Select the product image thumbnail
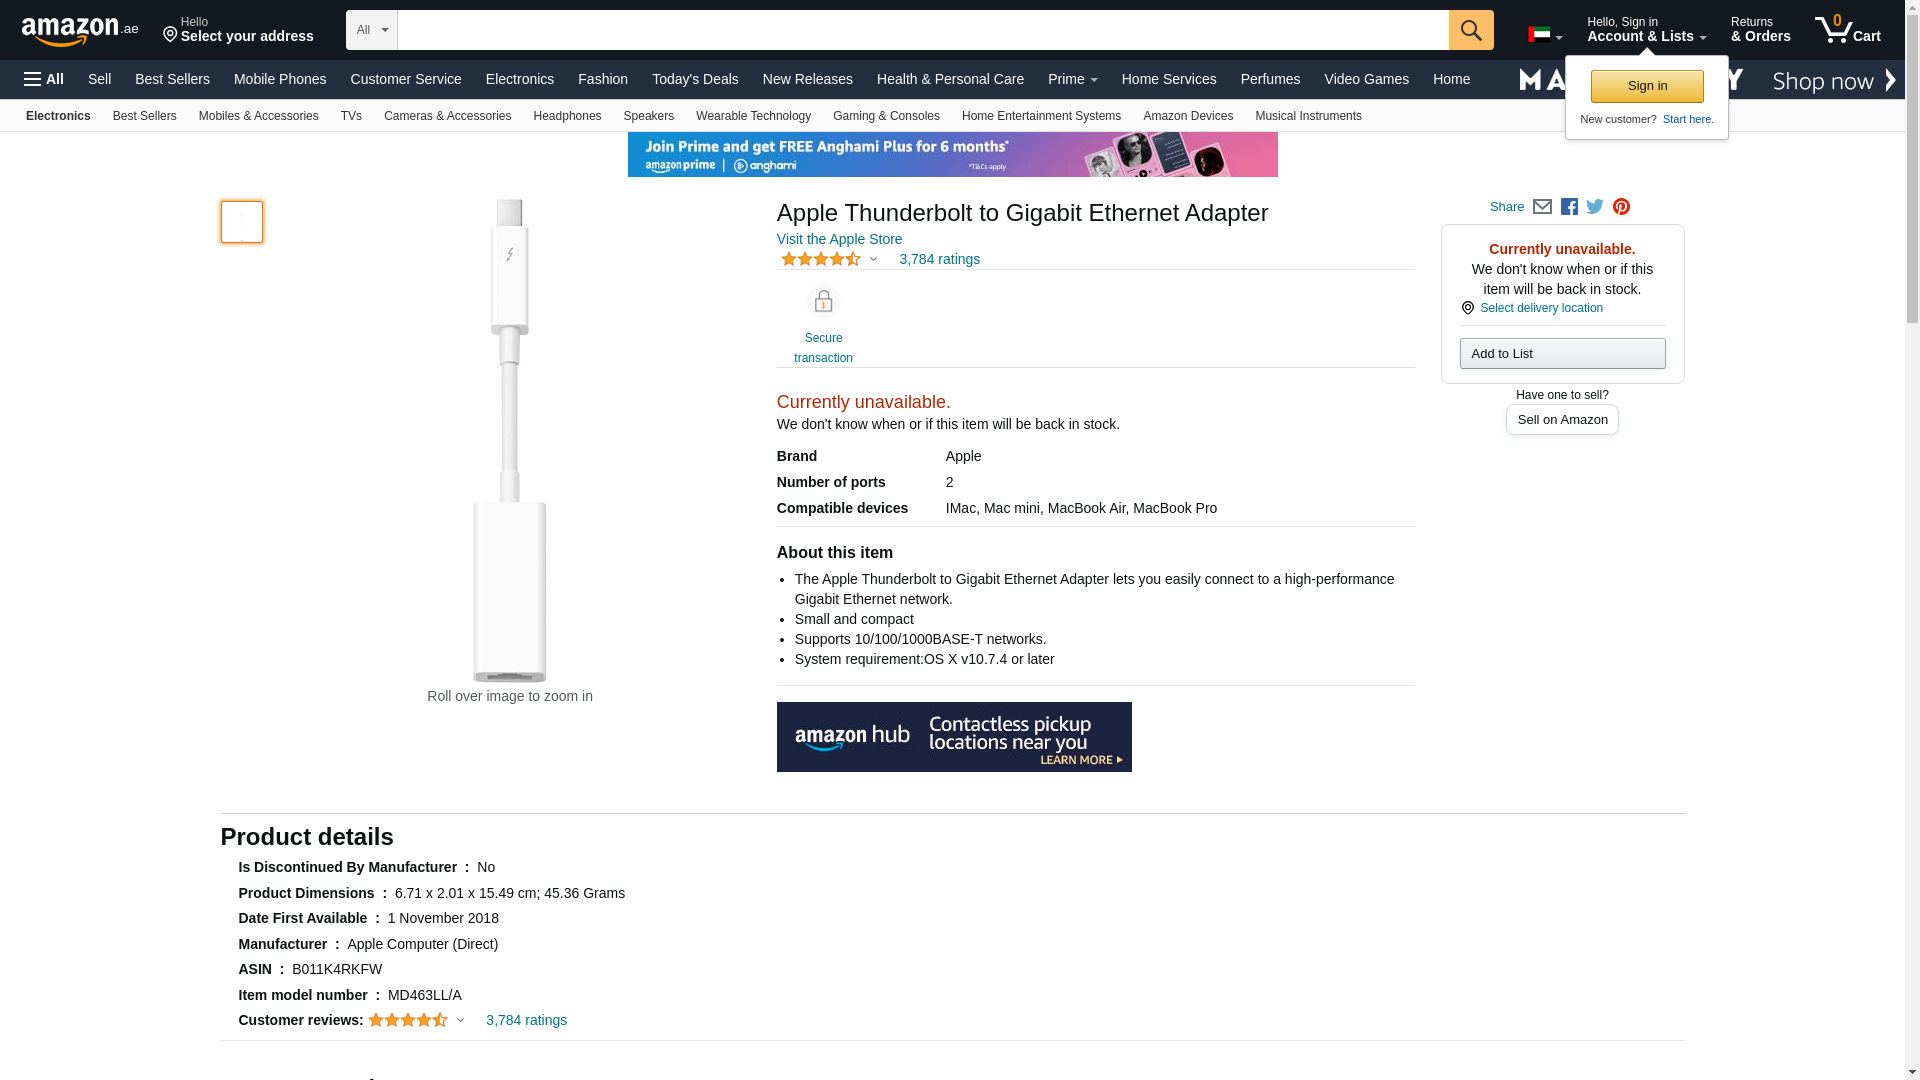This screenshot has width=1920, height=1080. (242, 222)
